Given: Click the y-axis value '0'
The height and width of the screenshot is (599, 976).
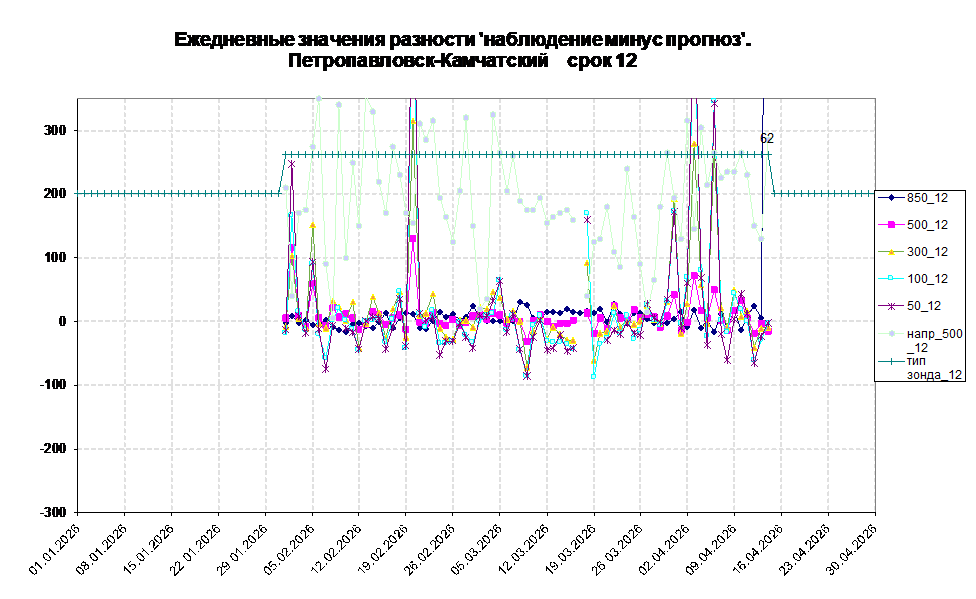Looking at the screenshot, I should [x=62, y=321].
